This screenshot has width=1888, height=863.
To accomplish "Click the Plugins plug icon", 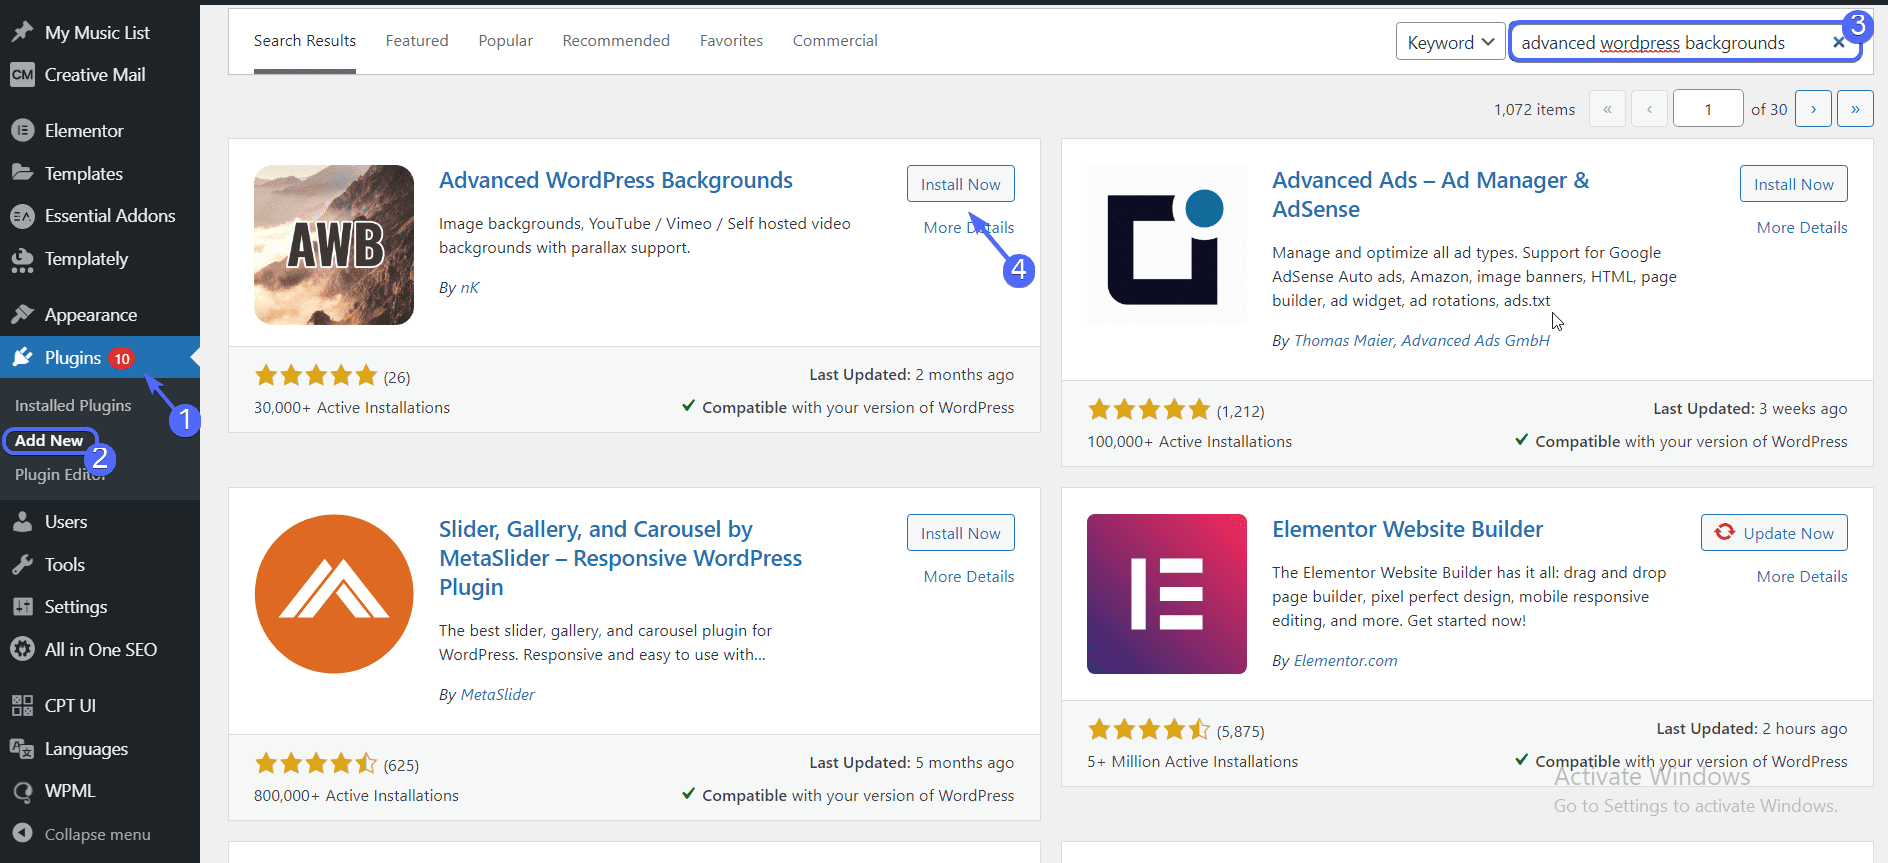I will pos(22,358).
